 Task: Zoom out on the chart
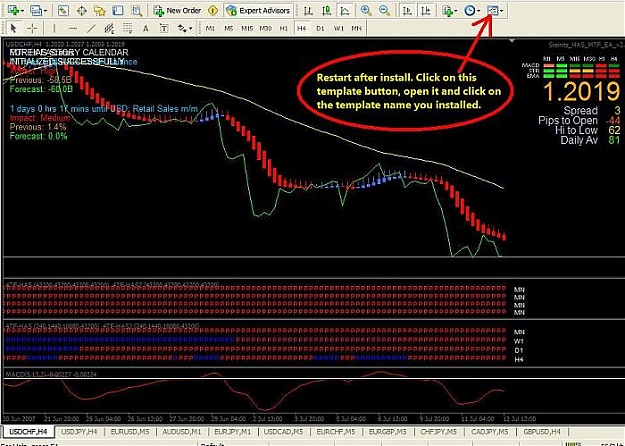click(x=385, y=11)
